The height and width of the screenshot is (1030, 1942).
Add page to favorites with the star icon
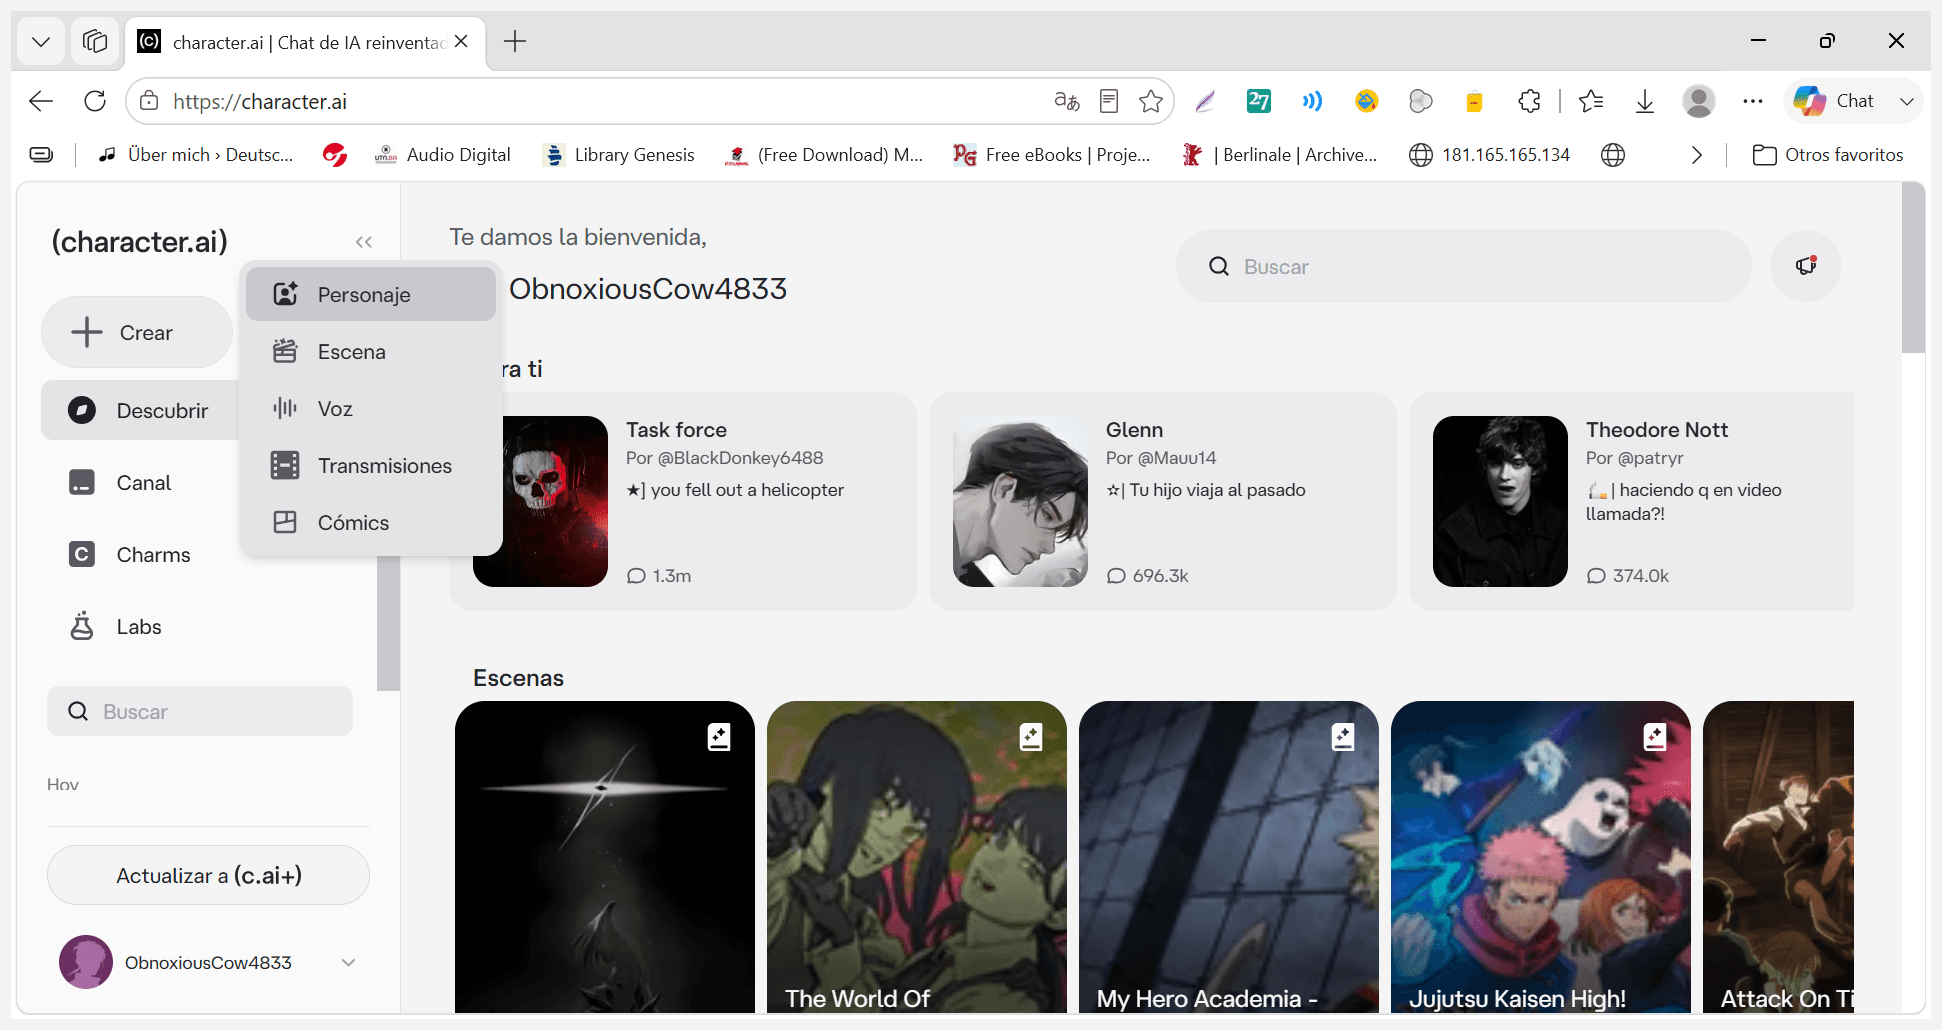(x=1151, y=101)
